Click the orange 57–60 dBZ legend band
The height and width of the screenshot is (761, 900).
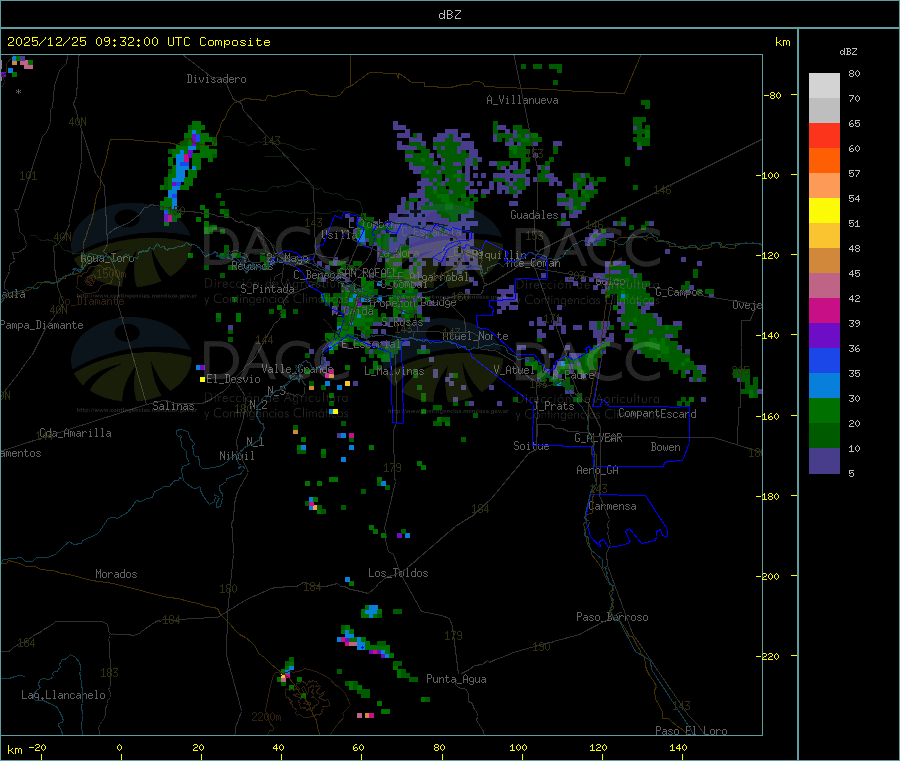(824, 161)
